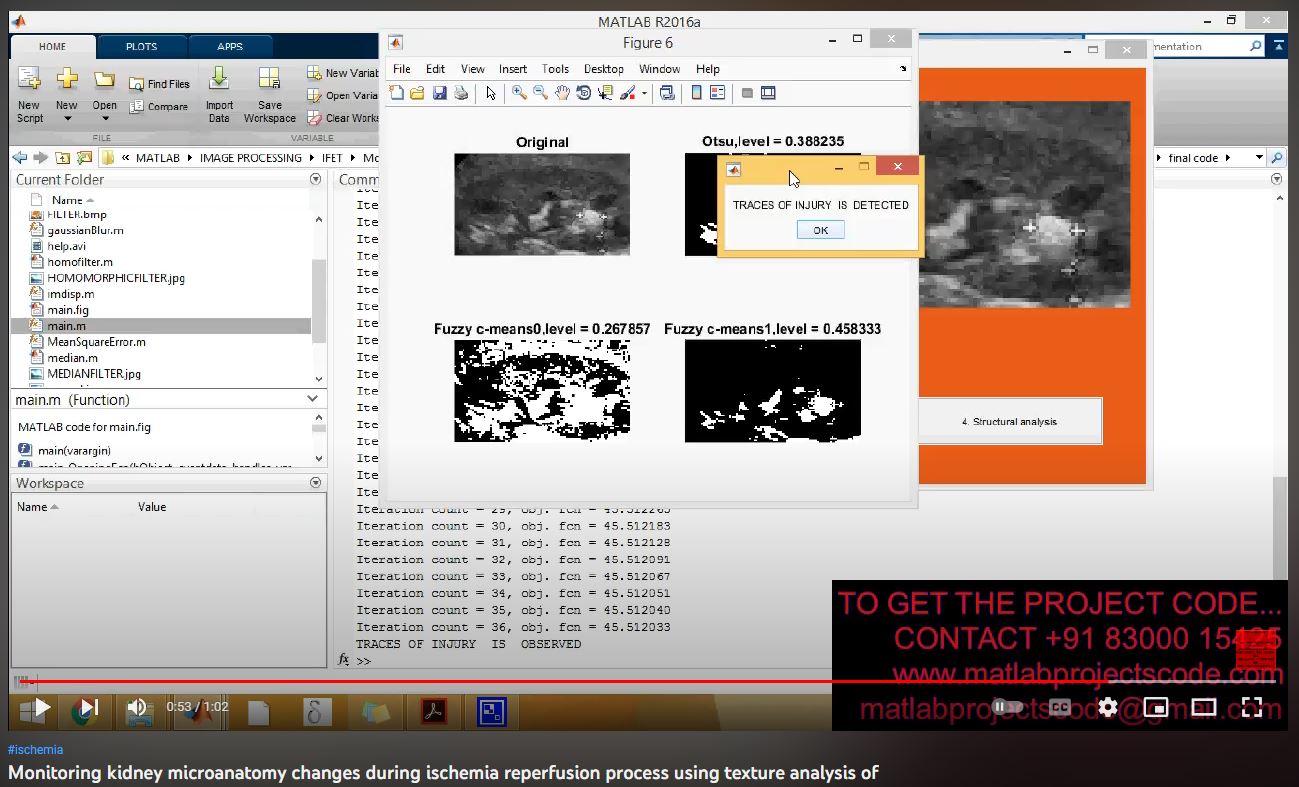Mute the video volume
This screenshot has height=787, width=1299.
point(139,708)
